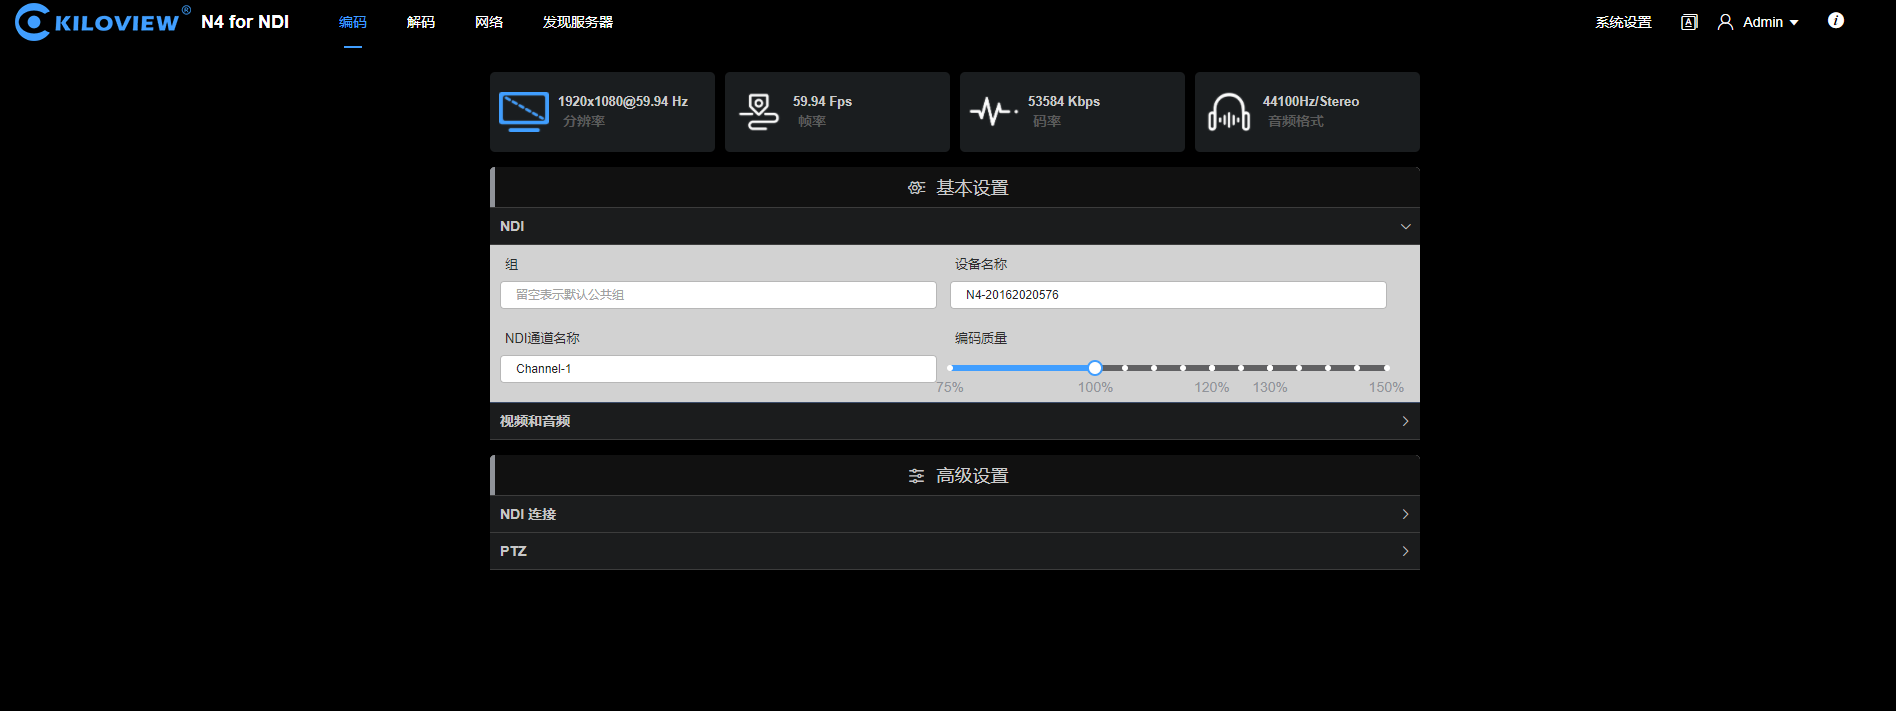
Task: Click the 高级设置 heading text
Action: [x=972, y=476]
